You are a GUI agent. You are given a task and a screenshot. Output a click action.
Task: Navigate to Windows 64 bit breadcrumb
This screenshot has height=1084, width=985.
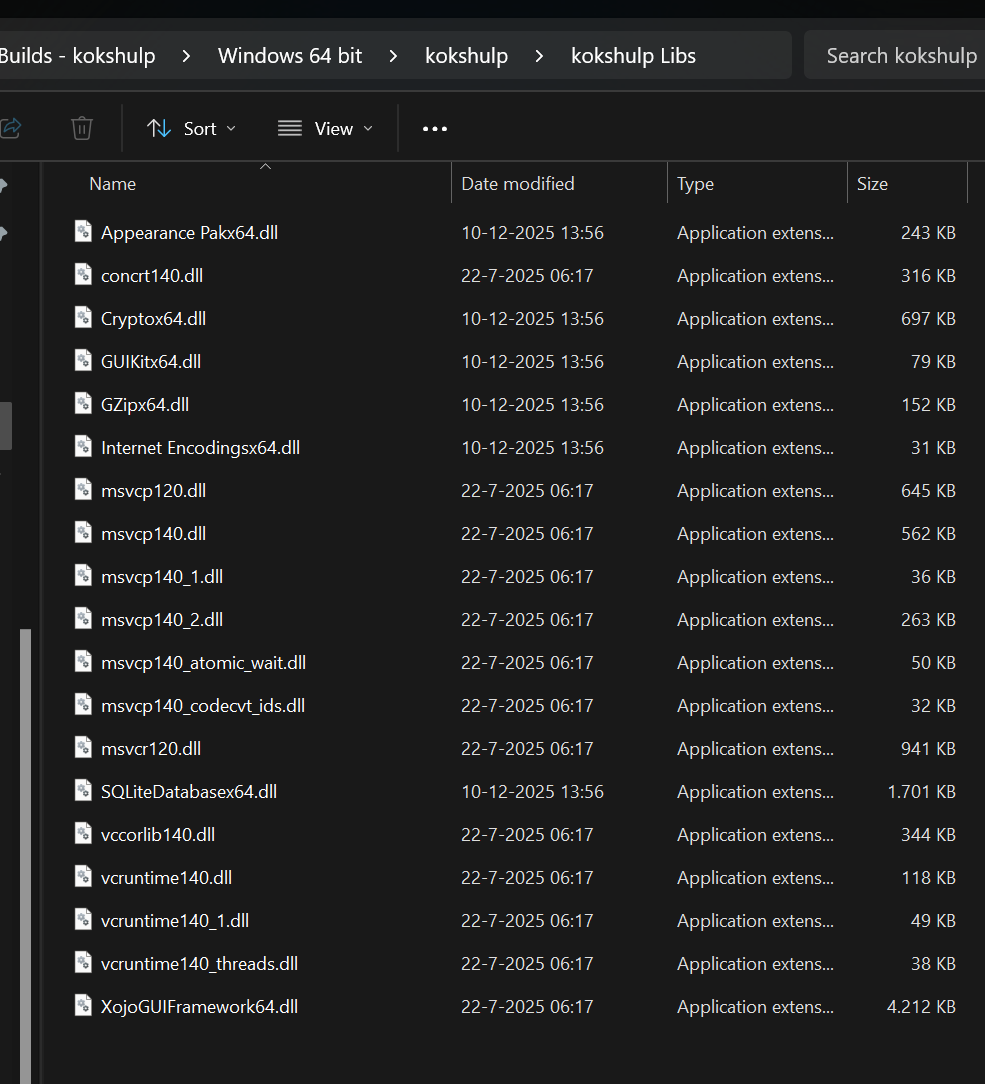coord(290,56)
